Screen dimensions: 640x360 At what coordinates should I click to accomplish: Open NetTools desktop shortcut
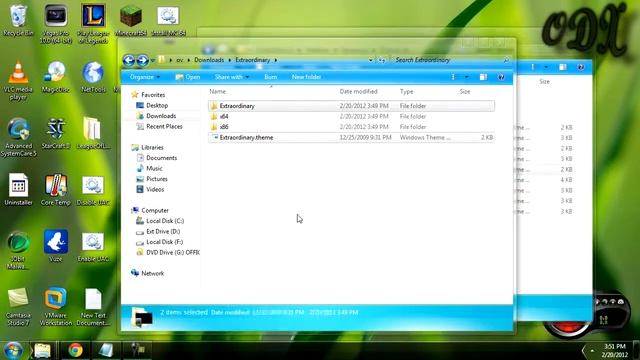[93, 77]
